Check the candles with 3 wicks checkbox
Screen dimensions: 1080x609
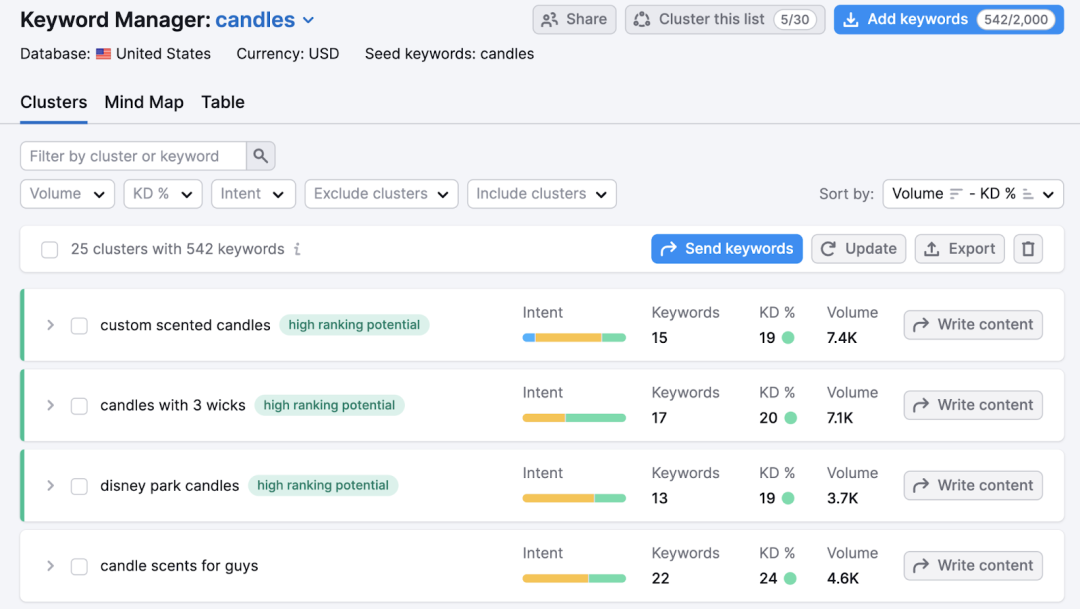click(79, 406)
